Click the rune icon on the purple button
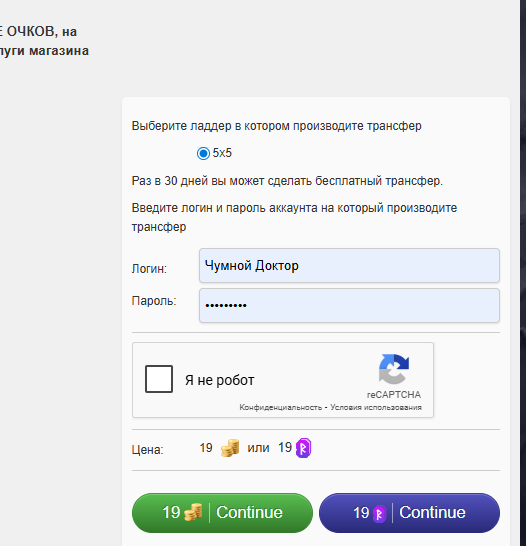The height and width of the screenshot is (546, 526). pyautogui.click(x=379, y=514)
